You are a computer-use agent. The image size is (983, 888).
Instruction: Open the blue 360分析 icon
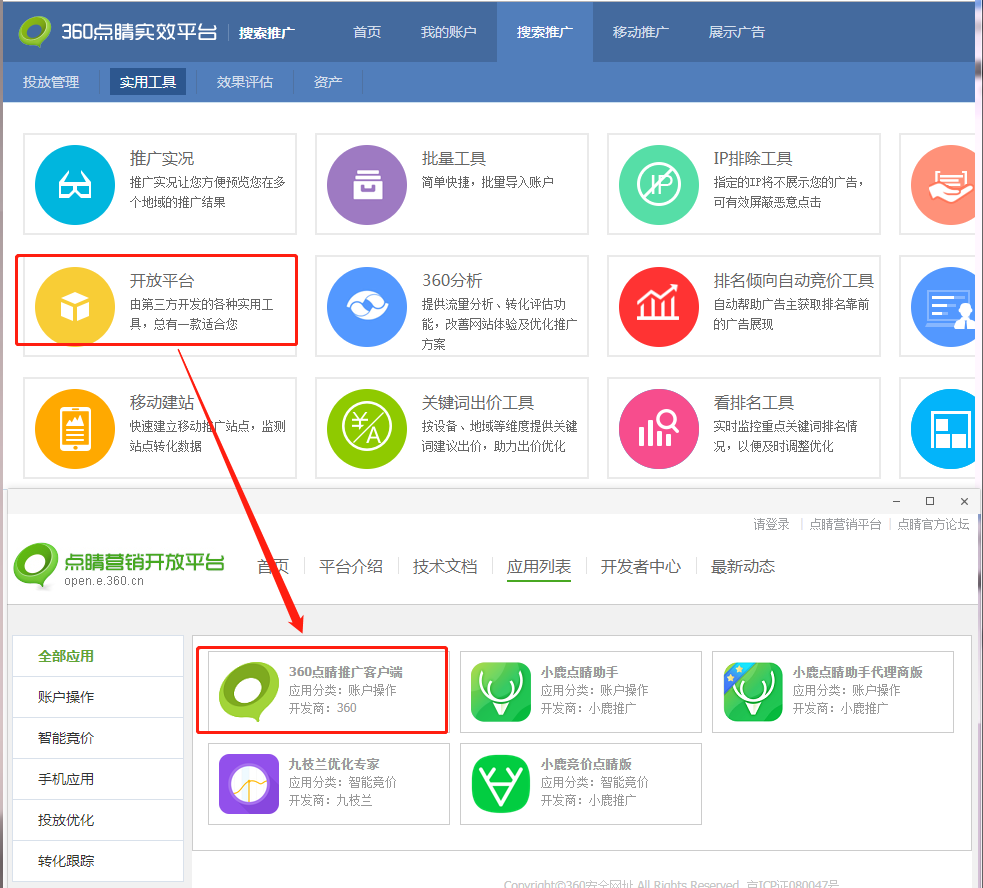tap(367, 307)
